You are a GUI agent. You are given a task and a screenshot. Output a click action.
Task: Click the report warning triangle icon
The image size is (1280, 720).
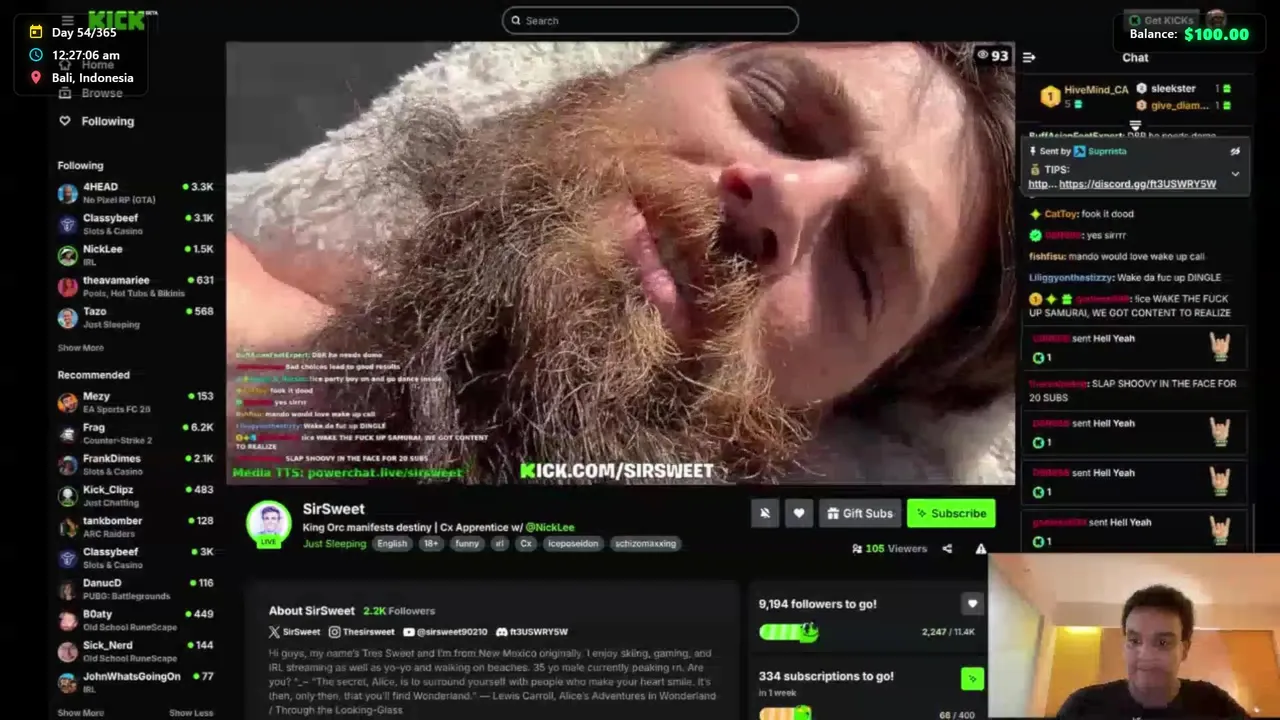coord(981,549)
